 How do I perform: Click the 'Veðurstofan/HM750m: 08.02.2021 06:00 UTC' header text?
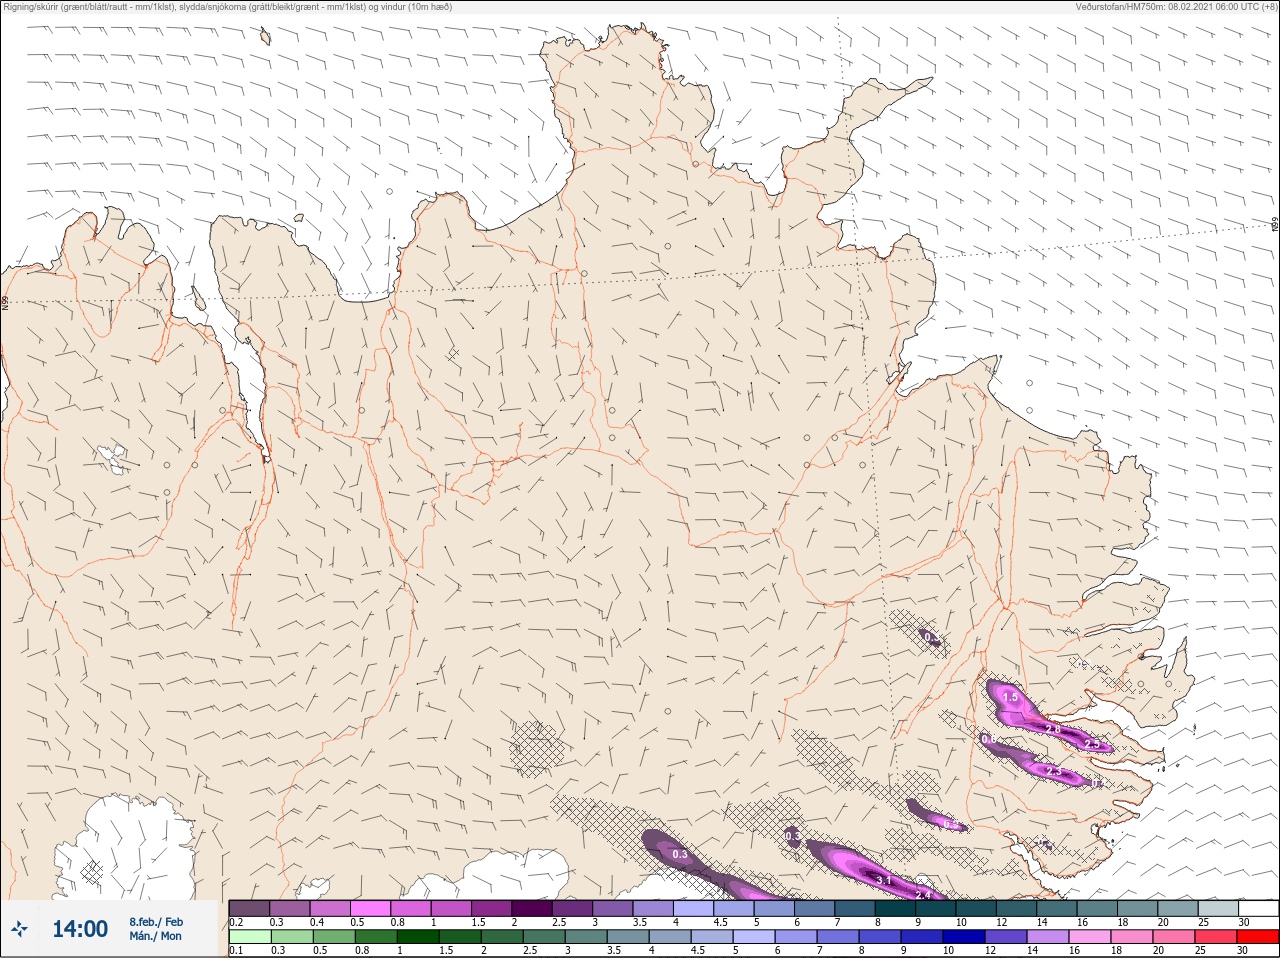pyautogui.click(x=1179, y=7)
